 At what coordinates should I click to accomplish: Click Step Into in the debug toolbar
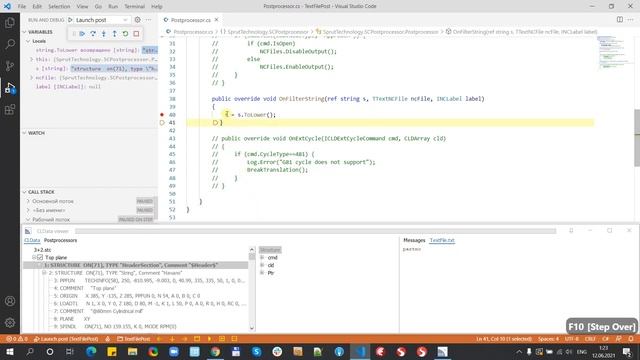click(x=104, y=34)
